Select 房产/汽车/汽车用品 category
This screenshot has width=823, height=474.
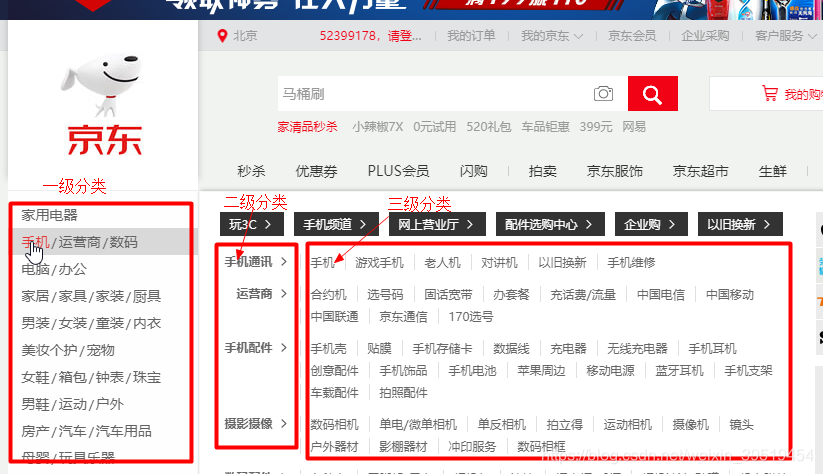click(x=86, y=431)
